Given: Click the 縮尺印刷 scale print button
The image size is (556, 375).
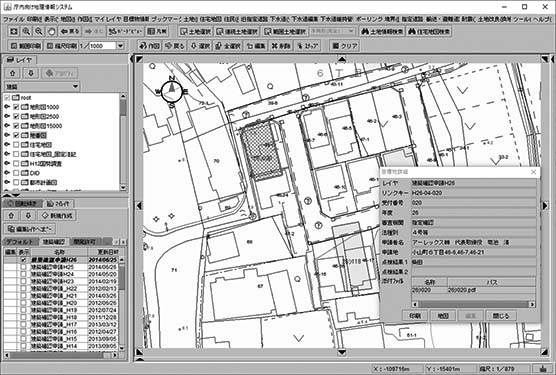Looking at the screenshot, I should point(61,46).
